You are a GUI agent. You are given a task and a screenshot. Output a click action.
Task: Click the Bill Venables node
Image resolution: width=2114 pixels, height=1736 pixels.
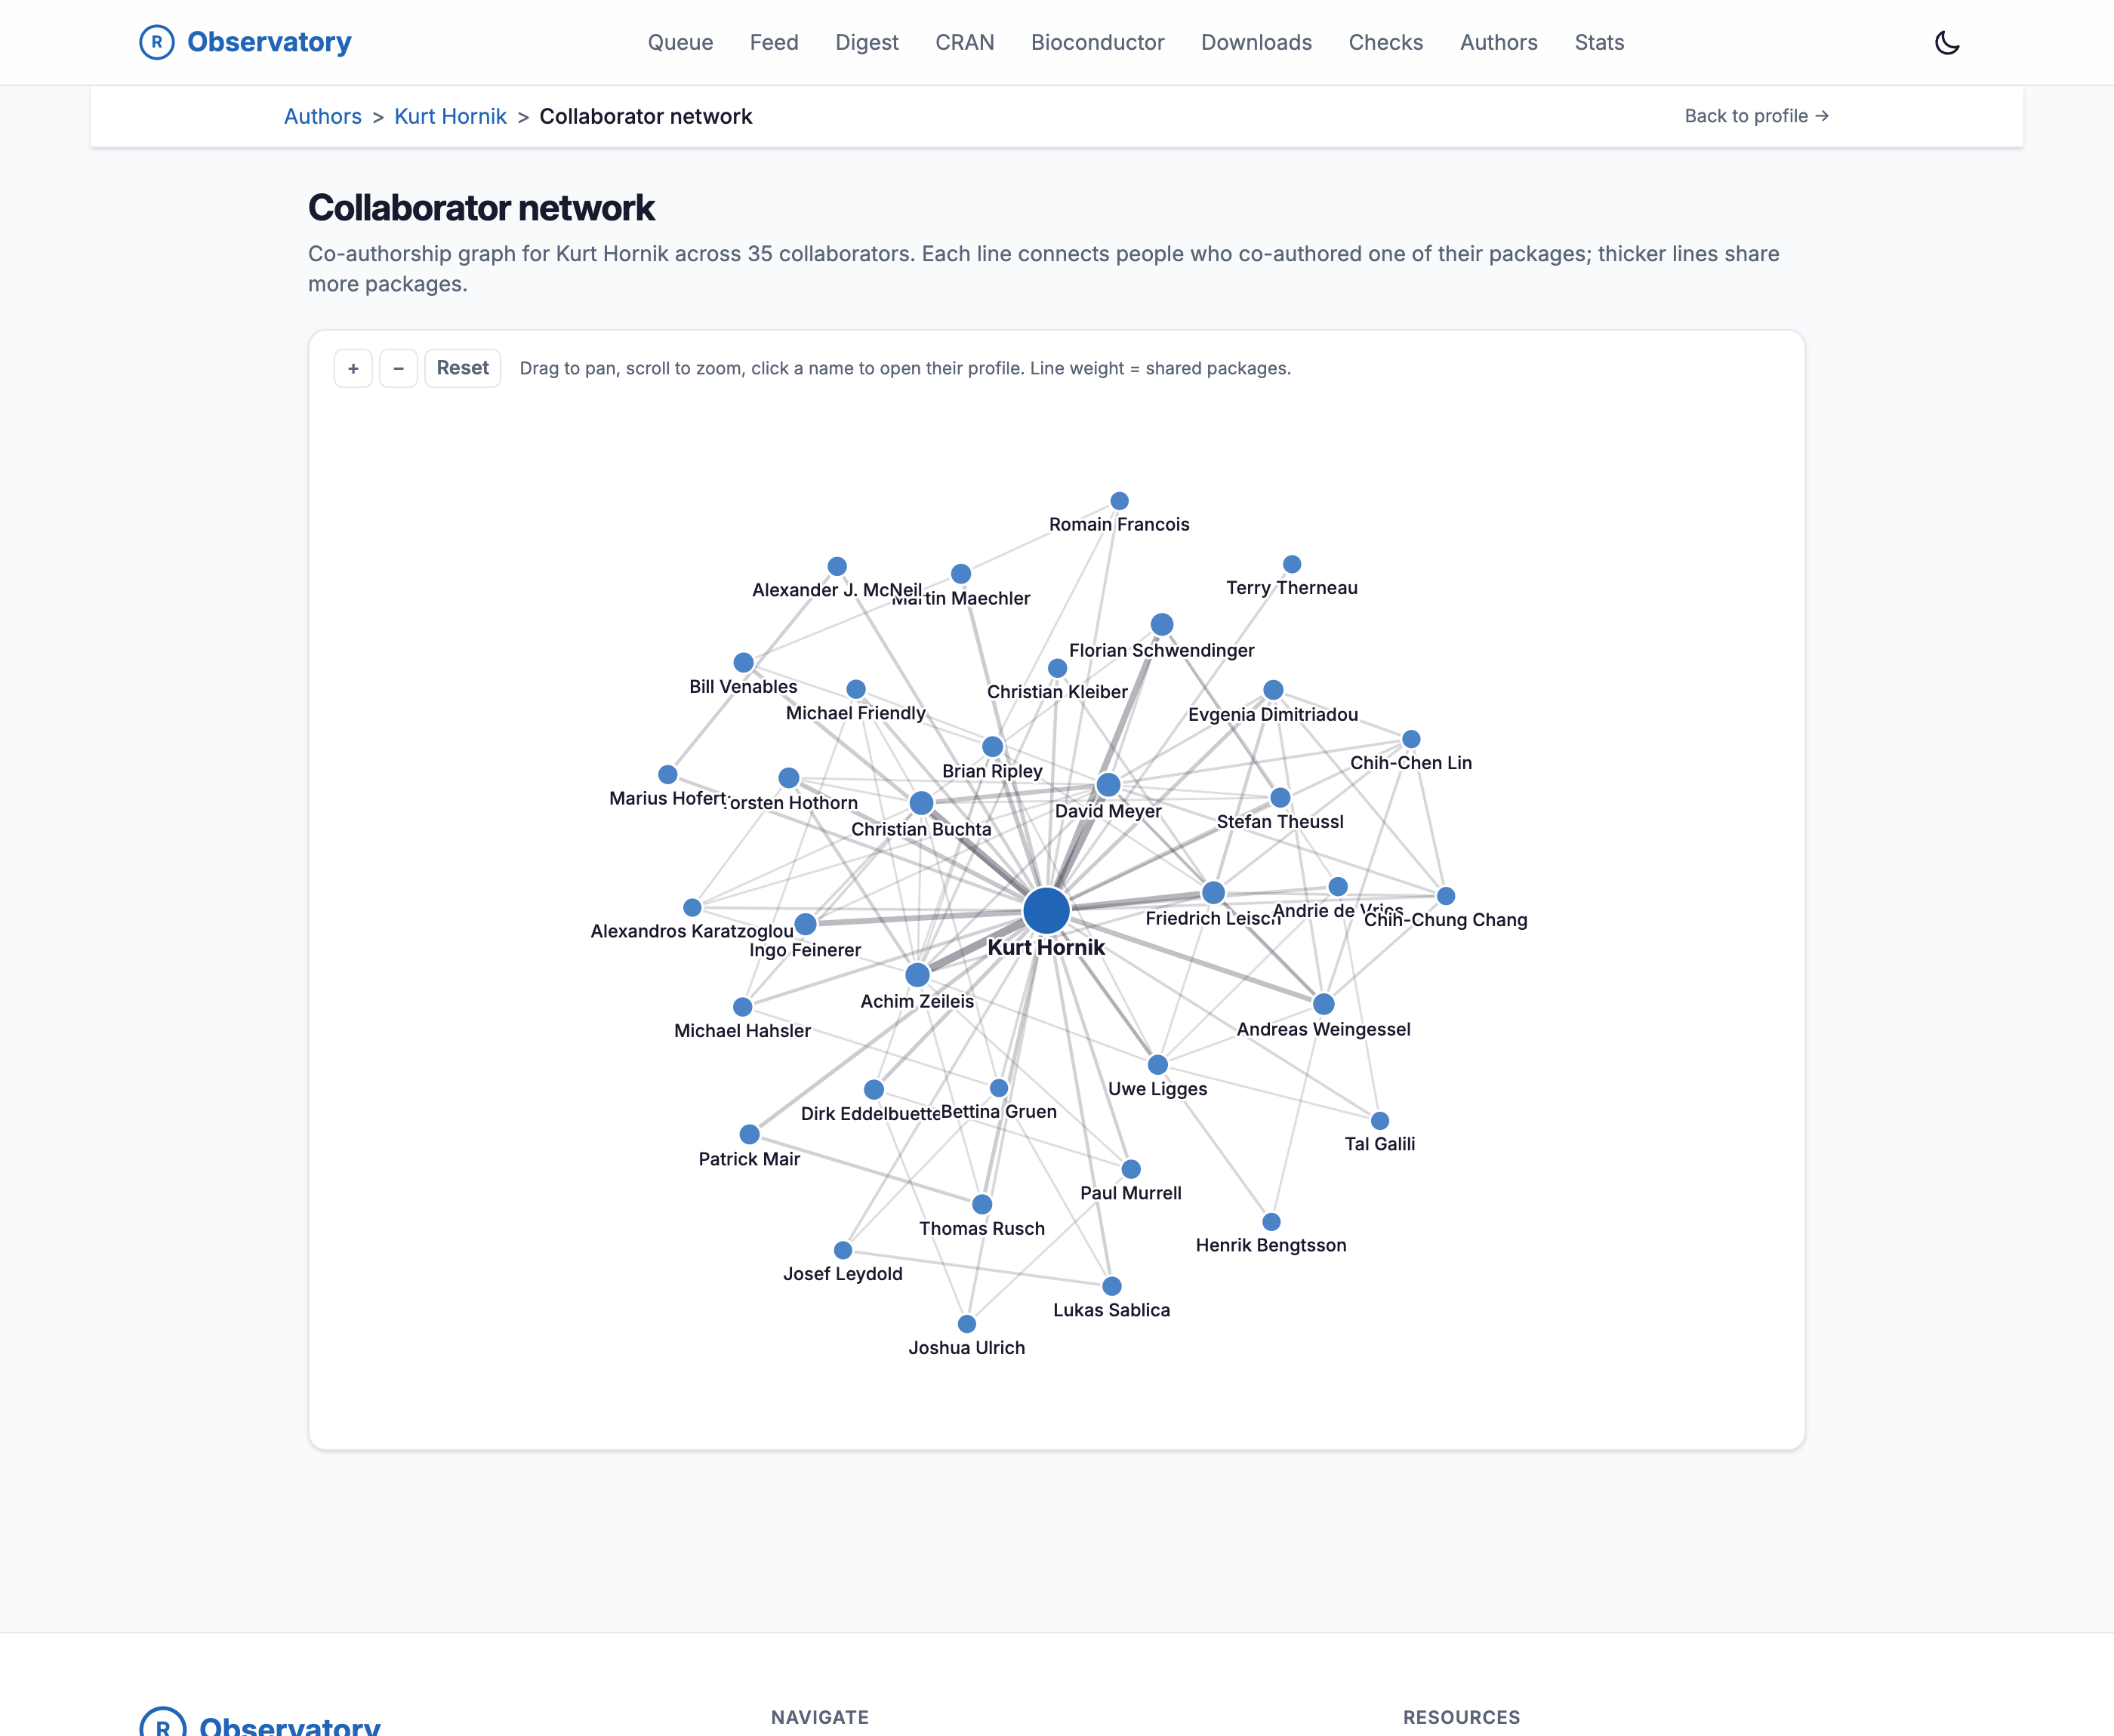tap(743, 663)
